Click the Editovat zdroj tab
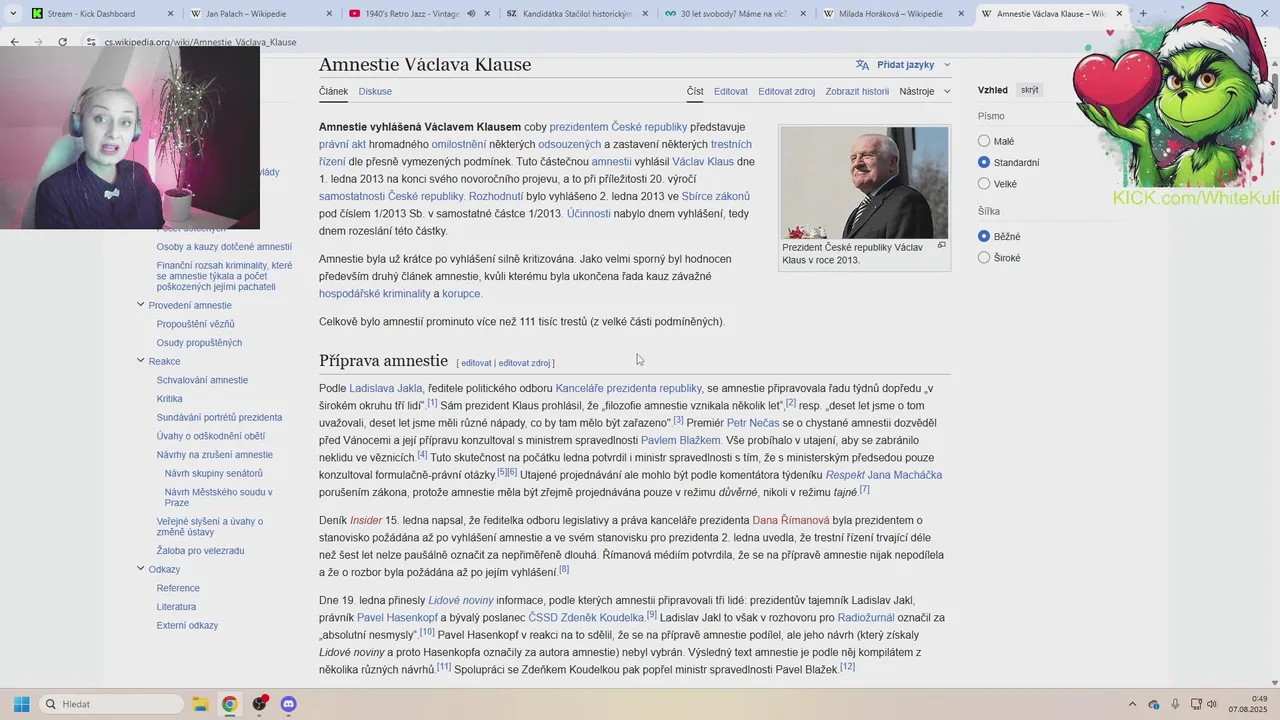This screenshot has height=720, width=1280. (x=786, y=91)
